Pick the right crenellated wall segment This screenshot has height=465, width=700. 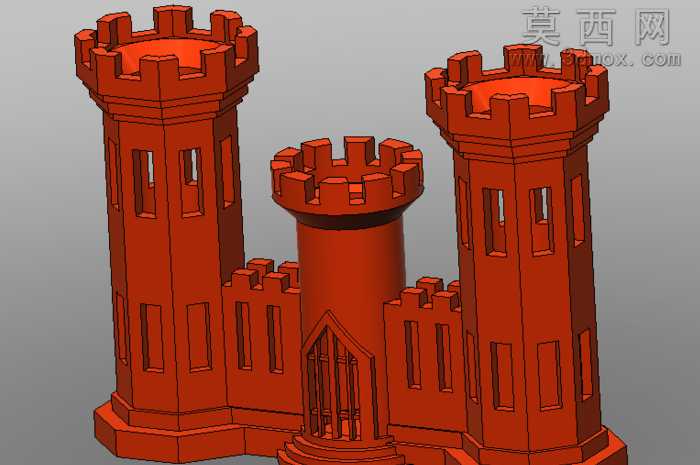424,357
